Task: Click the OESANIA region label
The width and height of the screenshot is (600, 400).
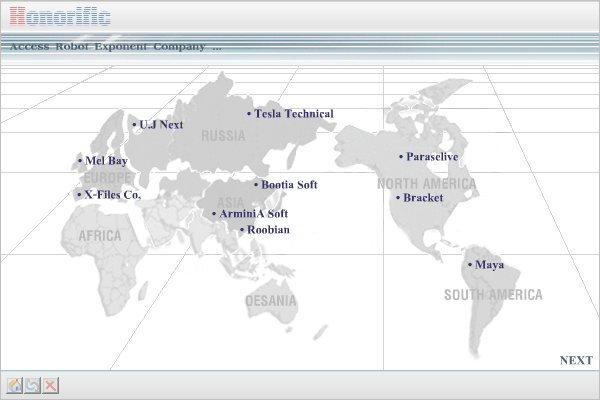Action: tap(271, 301)
